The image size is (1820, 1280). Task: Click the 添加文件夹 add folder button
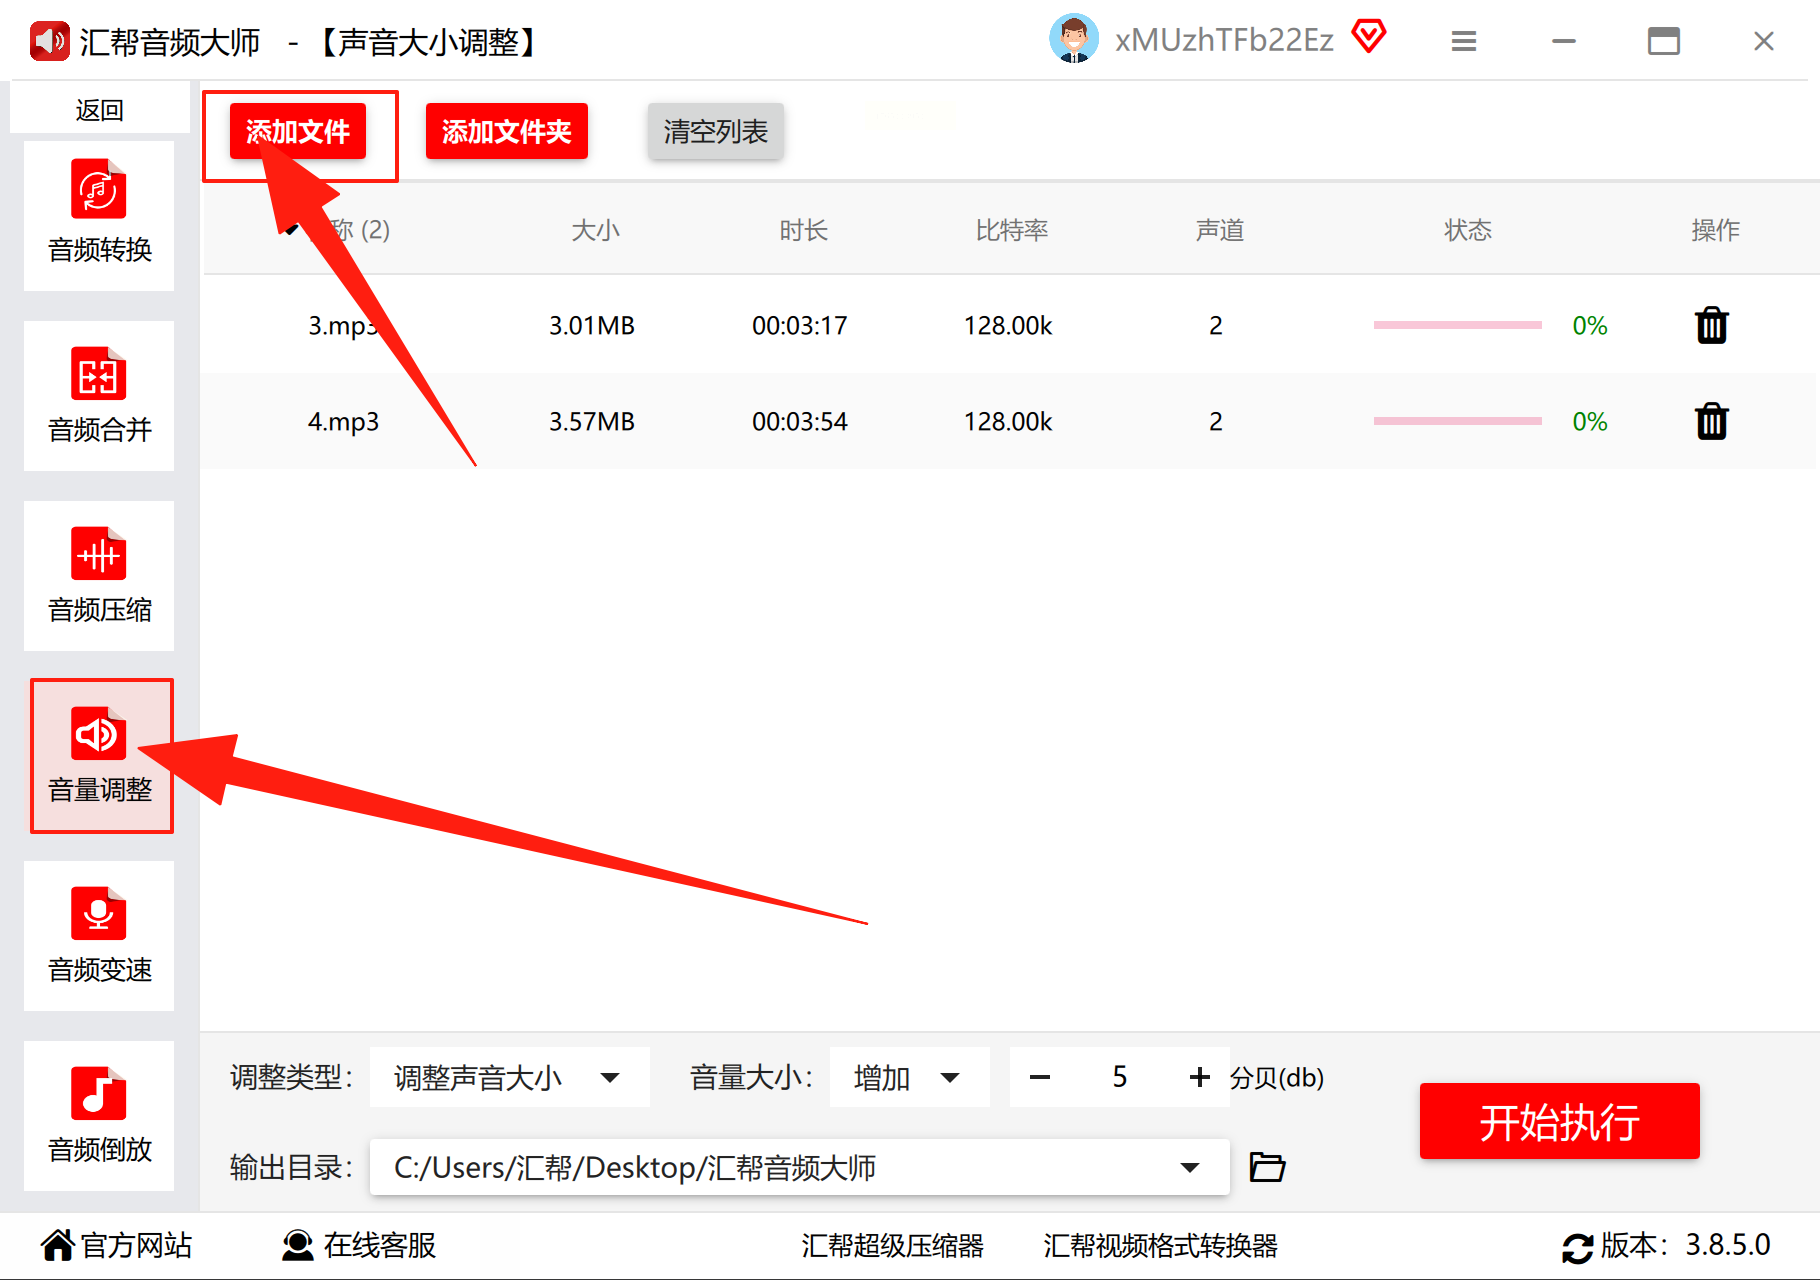pos(507,131)
